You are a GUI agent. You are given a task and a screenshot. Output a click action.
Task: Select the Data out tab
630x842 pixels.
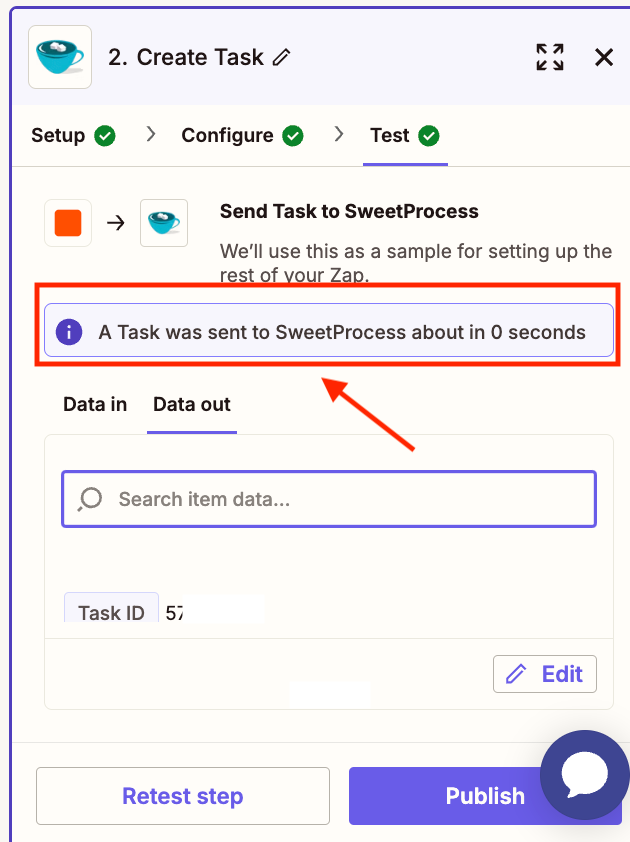point(192,404)
